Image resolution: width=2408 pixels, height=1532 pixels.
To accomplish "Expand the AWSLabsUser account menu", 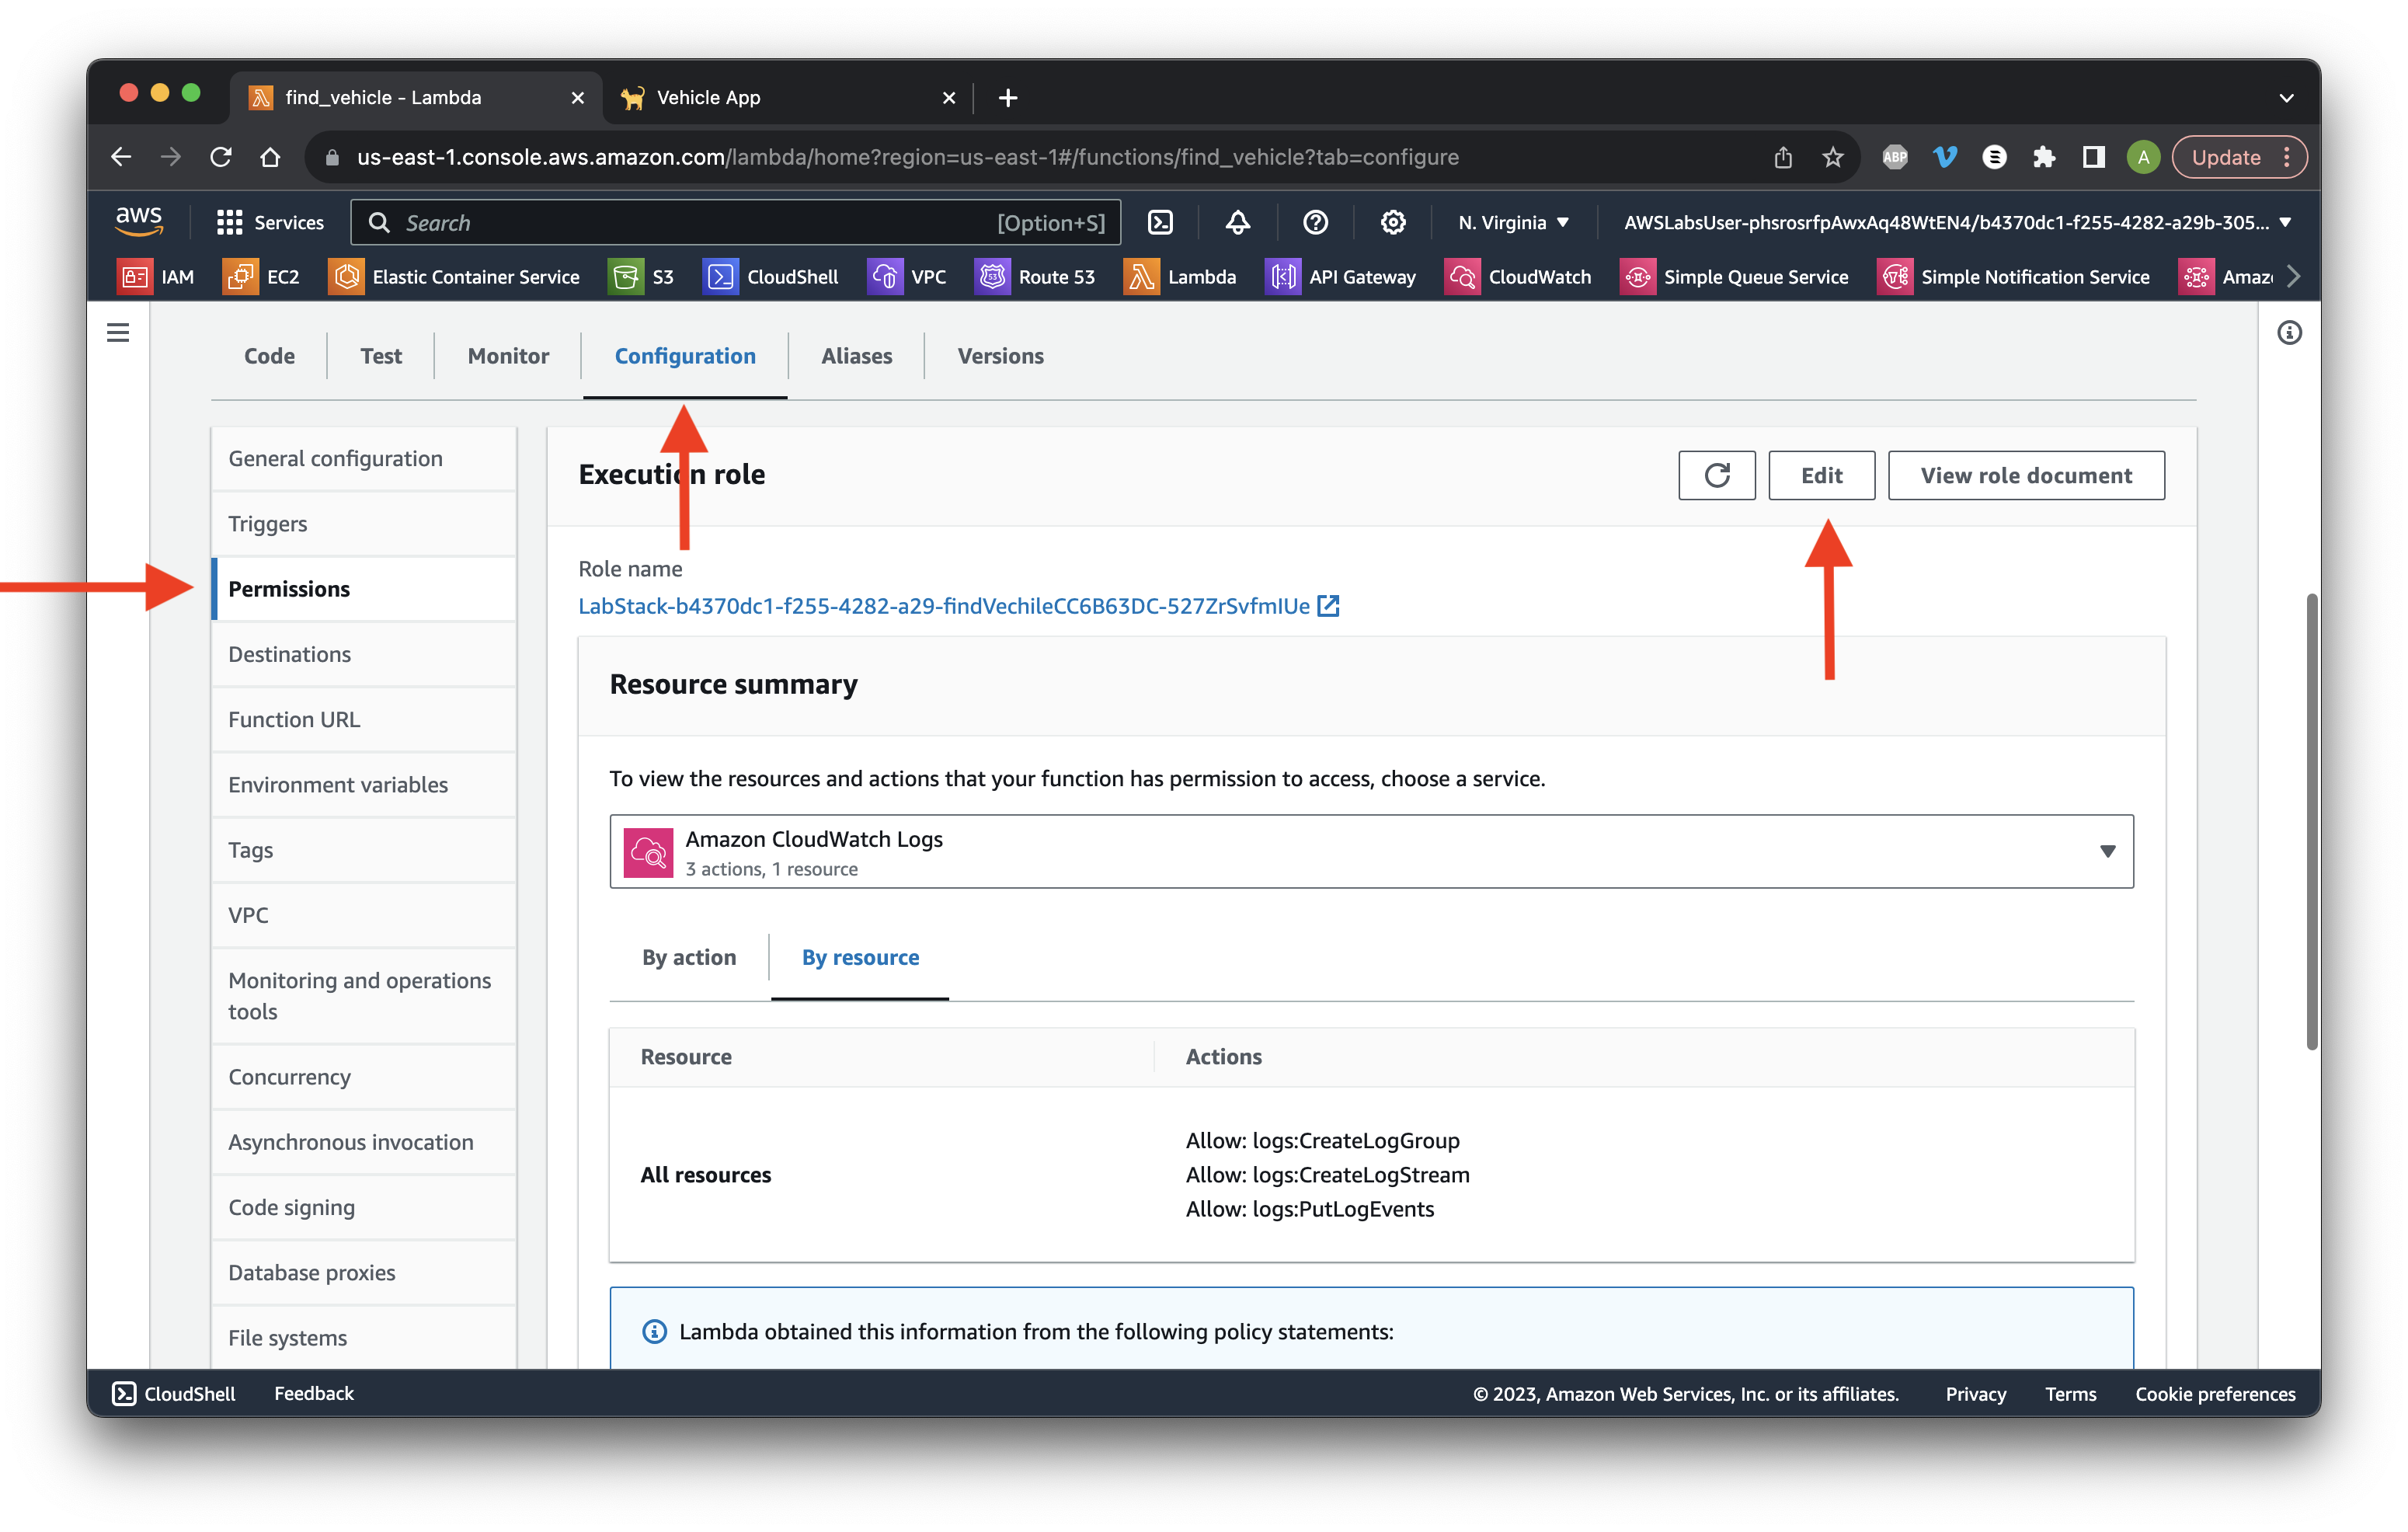I will (1957, 222).
